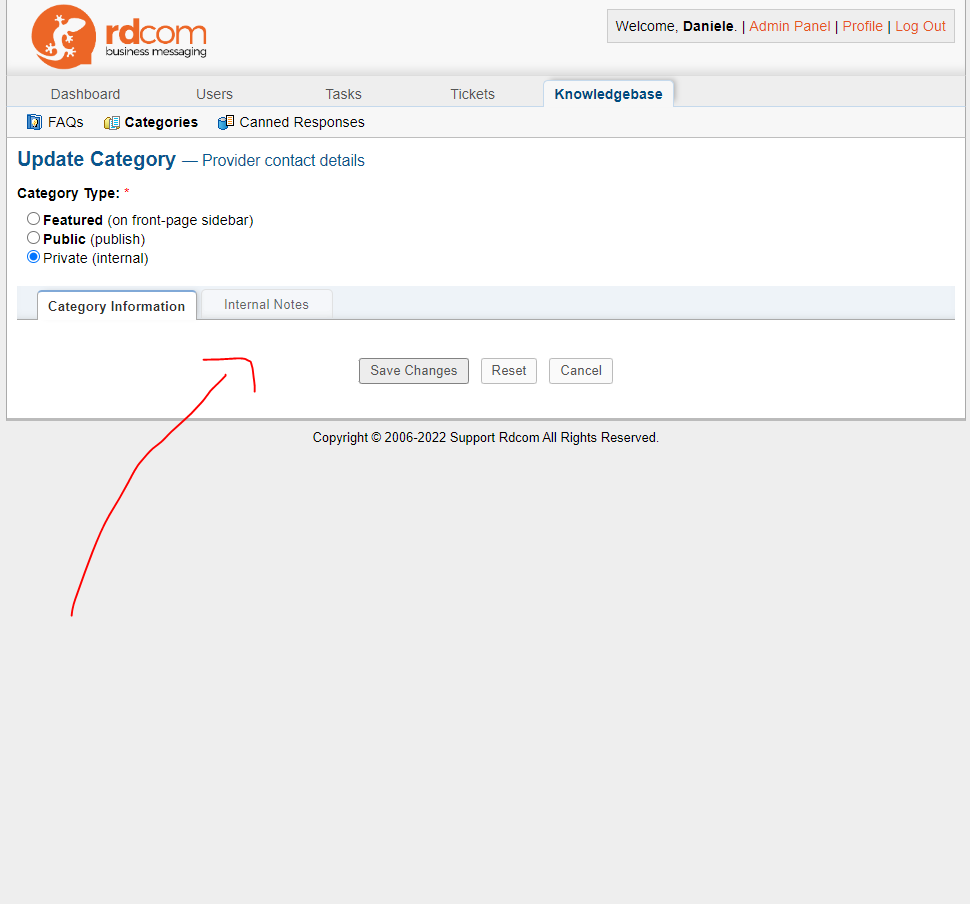Click the Knowledgebase tab
970x904 pixels.
608,94
